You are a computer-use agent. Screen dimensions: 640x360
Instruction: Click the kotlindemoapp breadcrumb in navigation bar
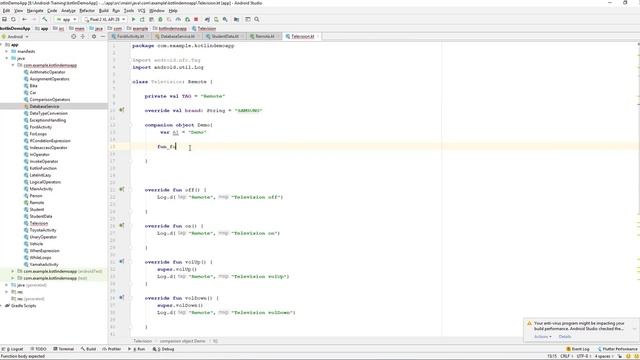(x=170, y=29)
